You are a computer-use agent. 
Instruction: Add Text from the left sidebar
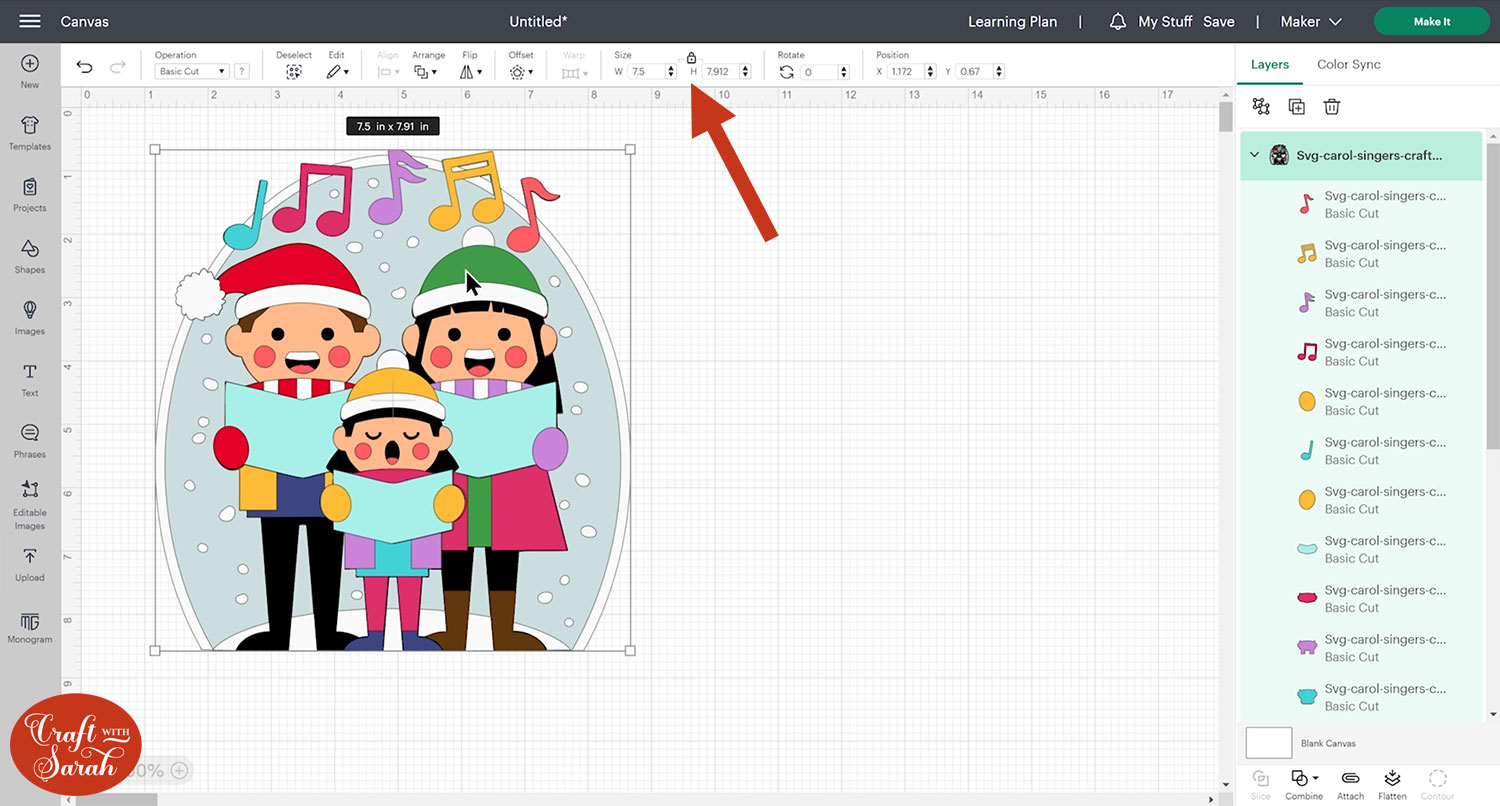point(29,379)
